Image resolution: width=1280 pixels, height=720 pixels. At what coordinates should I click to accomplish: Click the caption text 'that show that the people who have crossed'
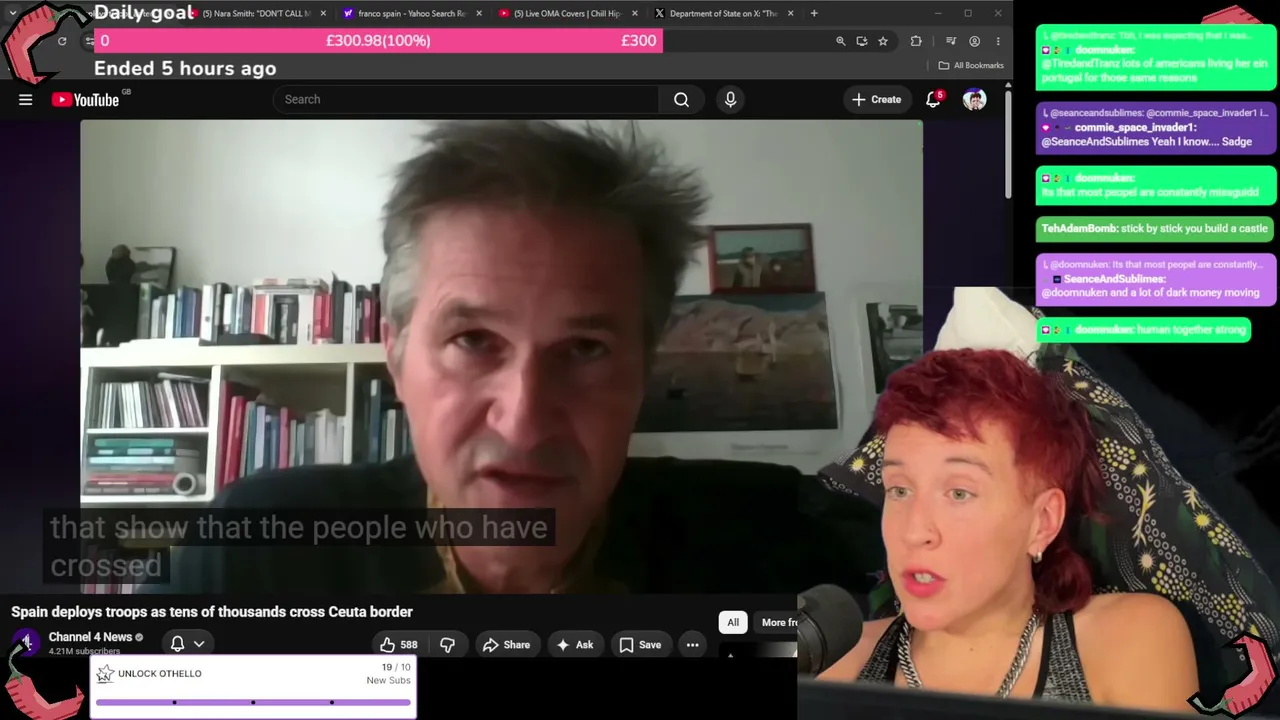[299, 546]
